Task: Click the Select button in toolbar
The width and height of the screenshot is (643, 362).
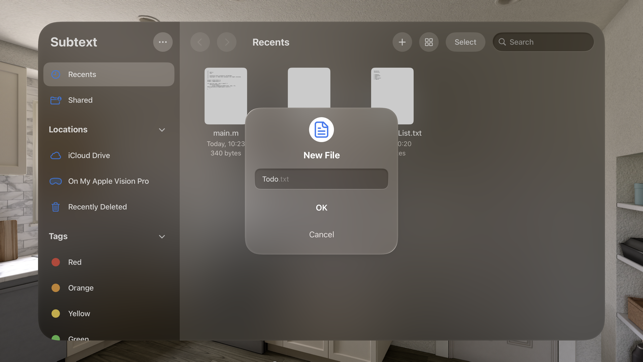Action: (x=465, y=42)
